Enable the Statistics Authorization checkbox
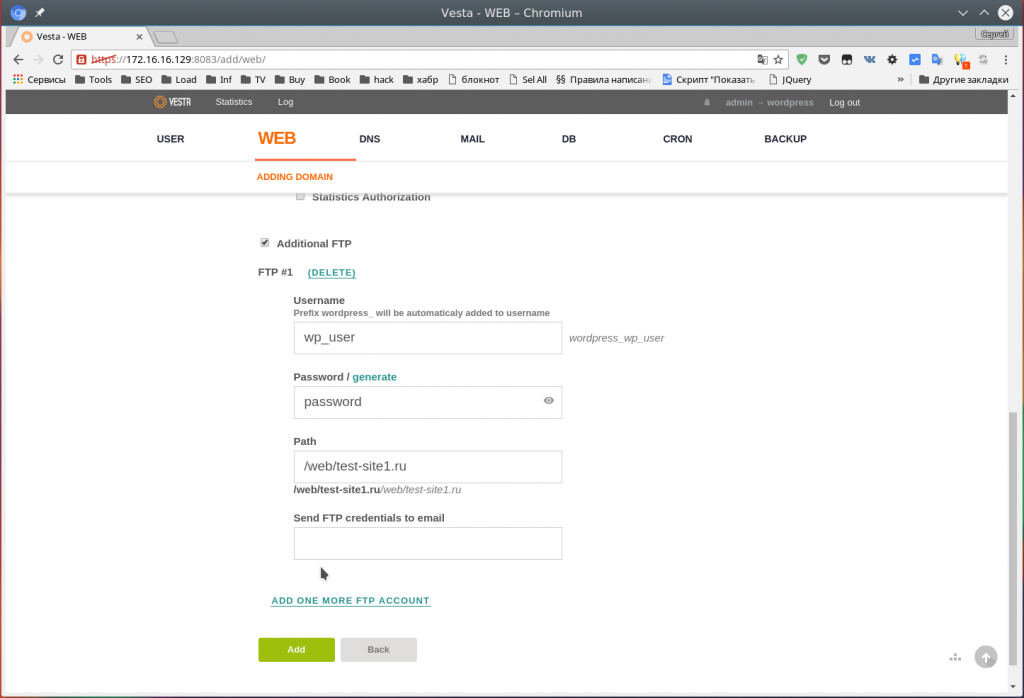This screenshot has width=1024, height=698. click(300, 197)
